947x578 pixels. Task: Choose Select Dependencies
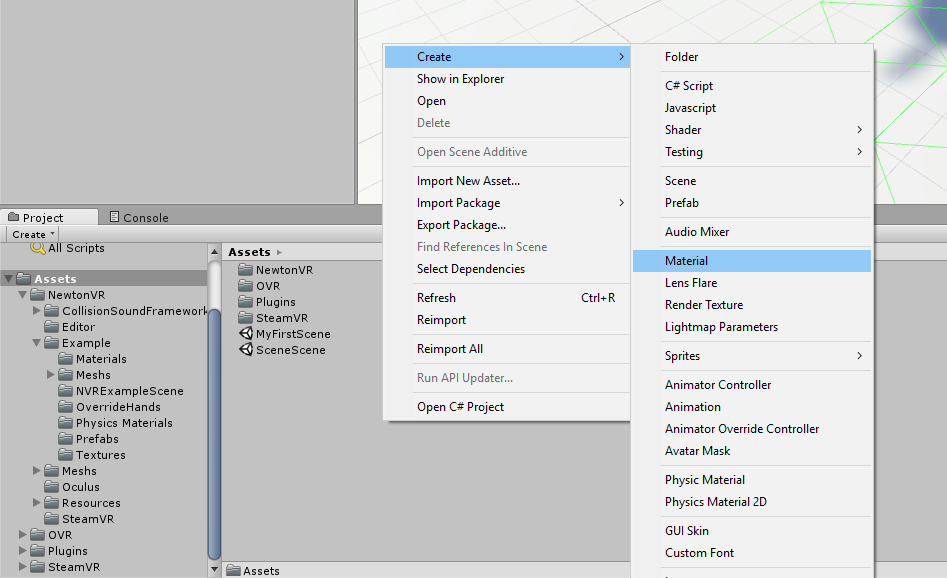507,269
